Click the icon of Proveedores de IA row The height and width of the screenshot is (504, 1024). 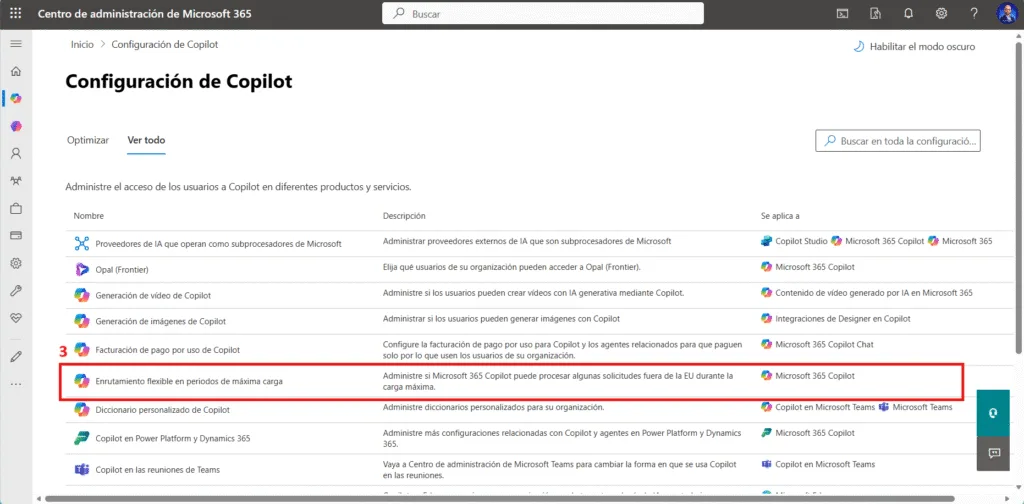[82, 244]
